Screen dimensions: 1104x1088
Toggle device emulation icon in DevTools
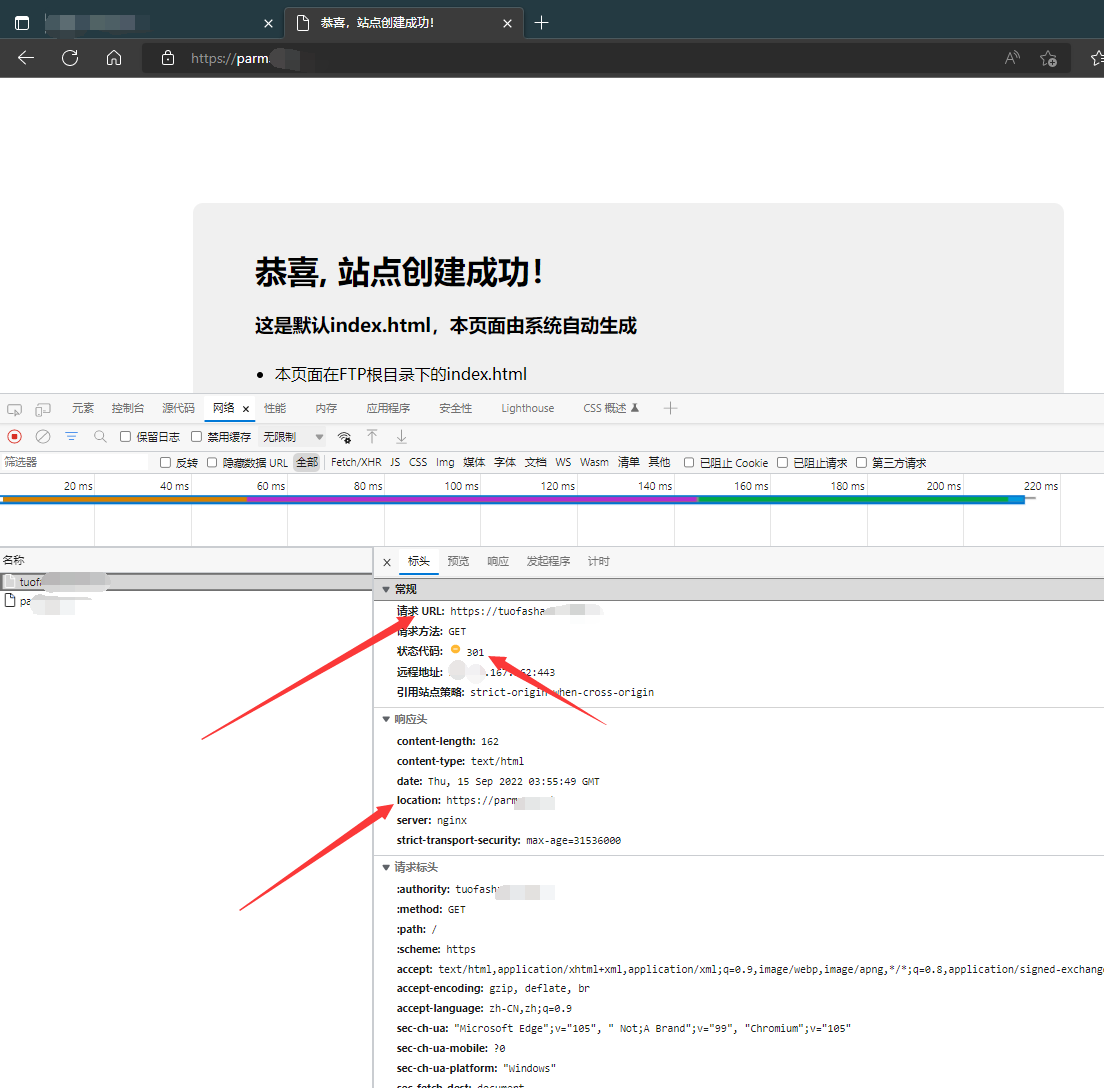[x=43, y=409]
